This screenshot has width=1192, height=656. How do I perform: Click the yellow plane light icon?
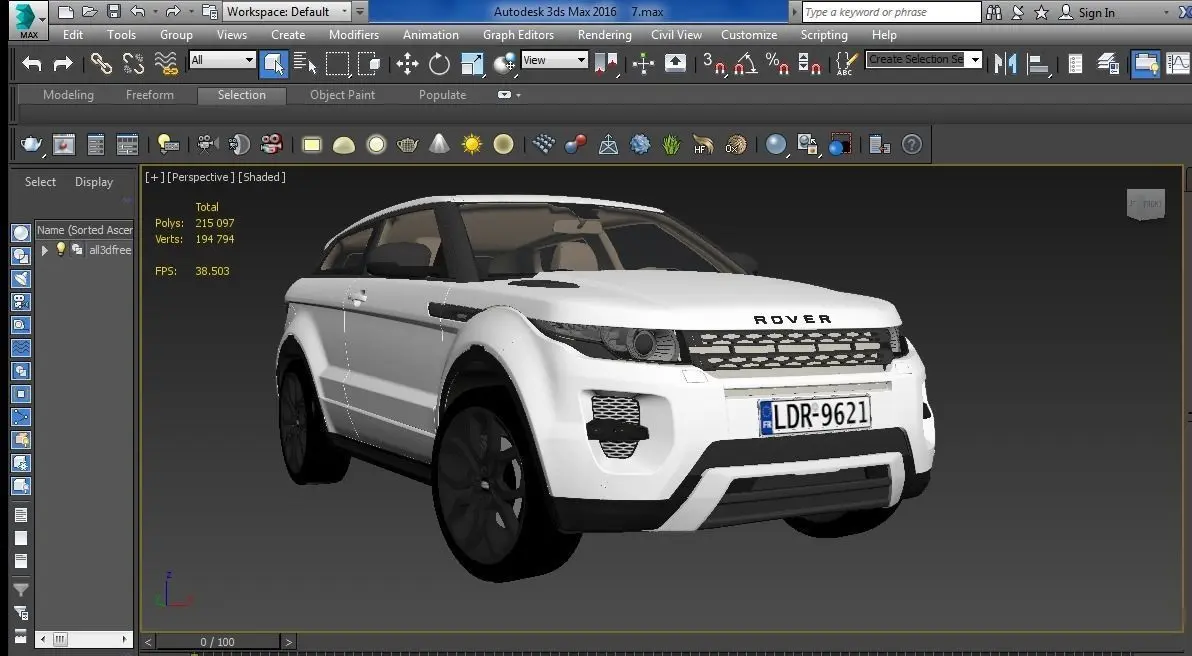click(312, 144)
